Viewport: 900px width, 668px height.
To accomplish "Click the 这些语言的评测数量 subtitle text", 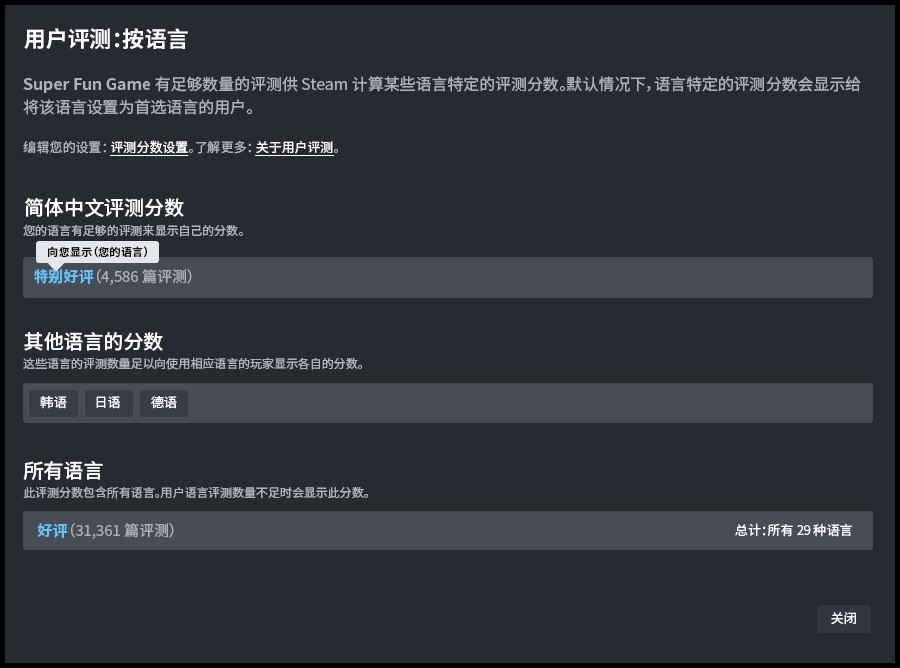I will point(193,364).
